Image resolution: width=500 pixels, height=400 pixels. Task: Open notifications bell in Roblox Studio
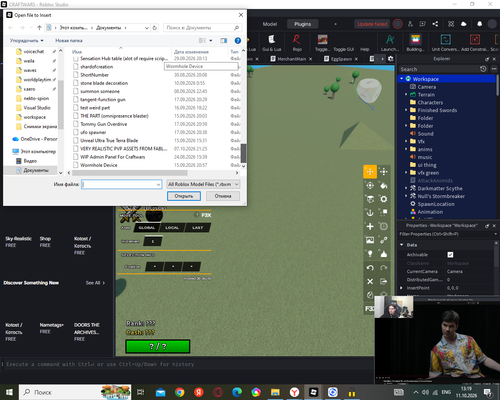[479, 24]
